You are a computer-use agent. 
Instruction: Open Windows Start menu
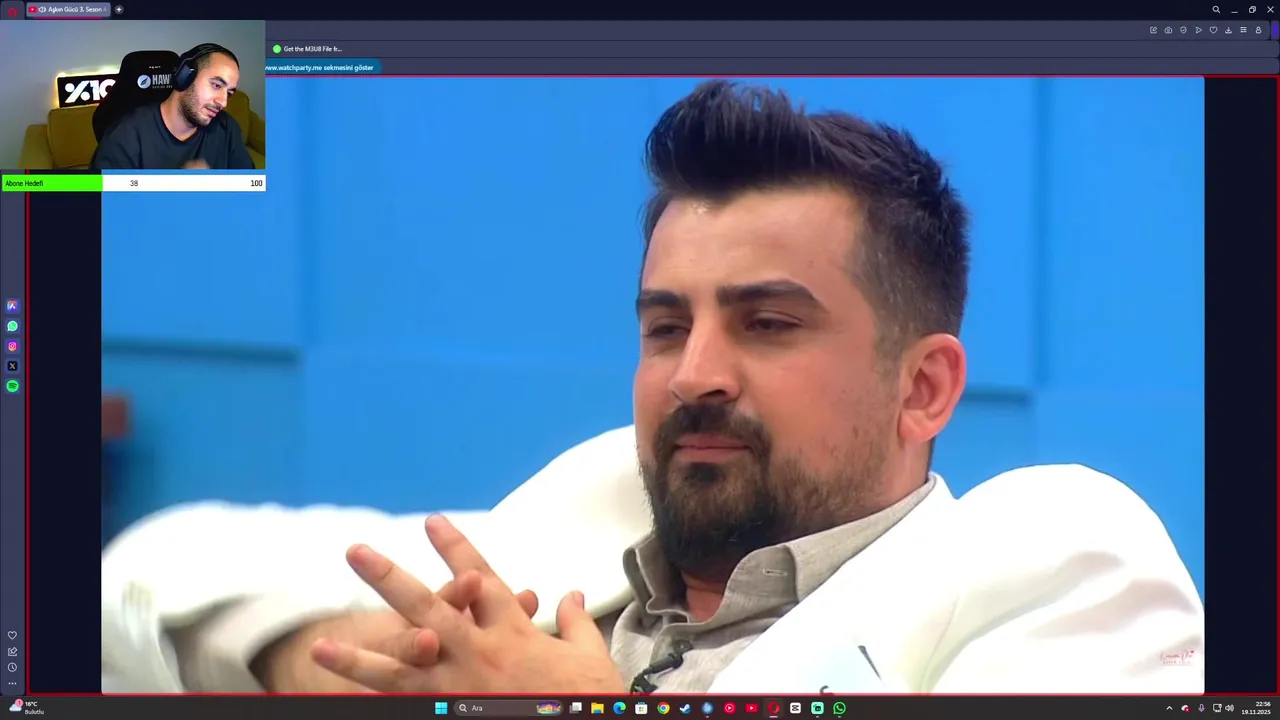(441, 708)
